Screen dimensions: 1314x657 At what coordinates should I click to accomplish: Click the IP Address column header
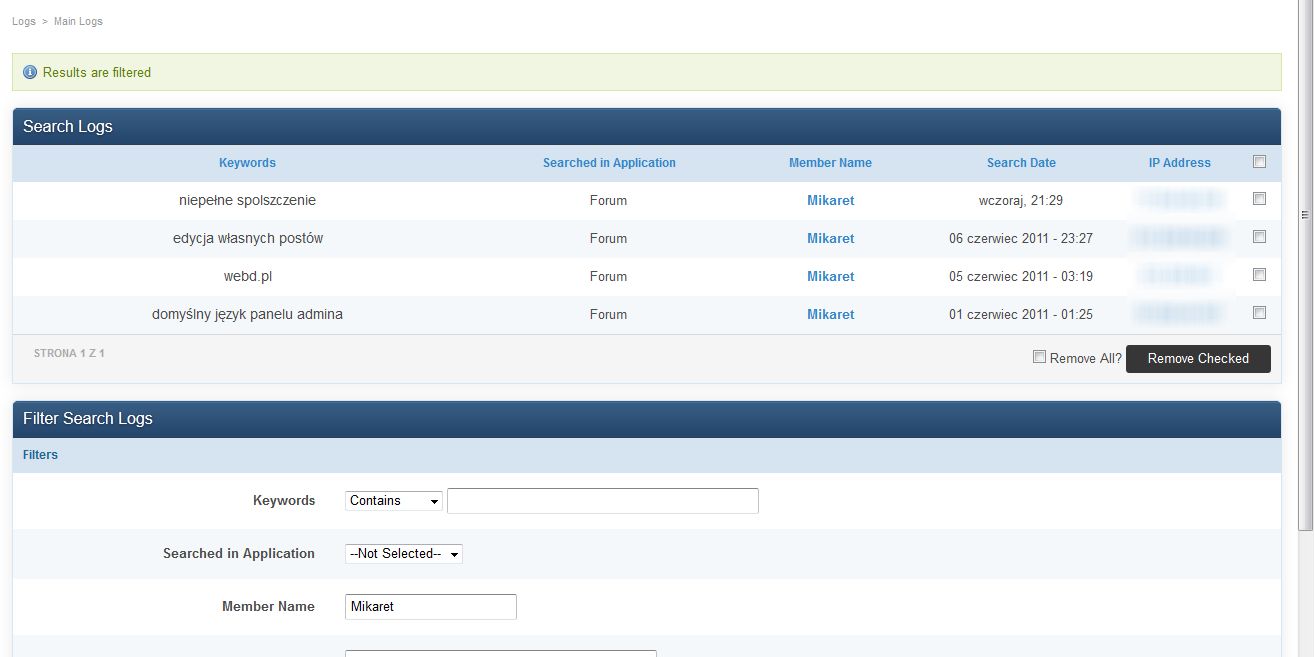[1179, 163]
